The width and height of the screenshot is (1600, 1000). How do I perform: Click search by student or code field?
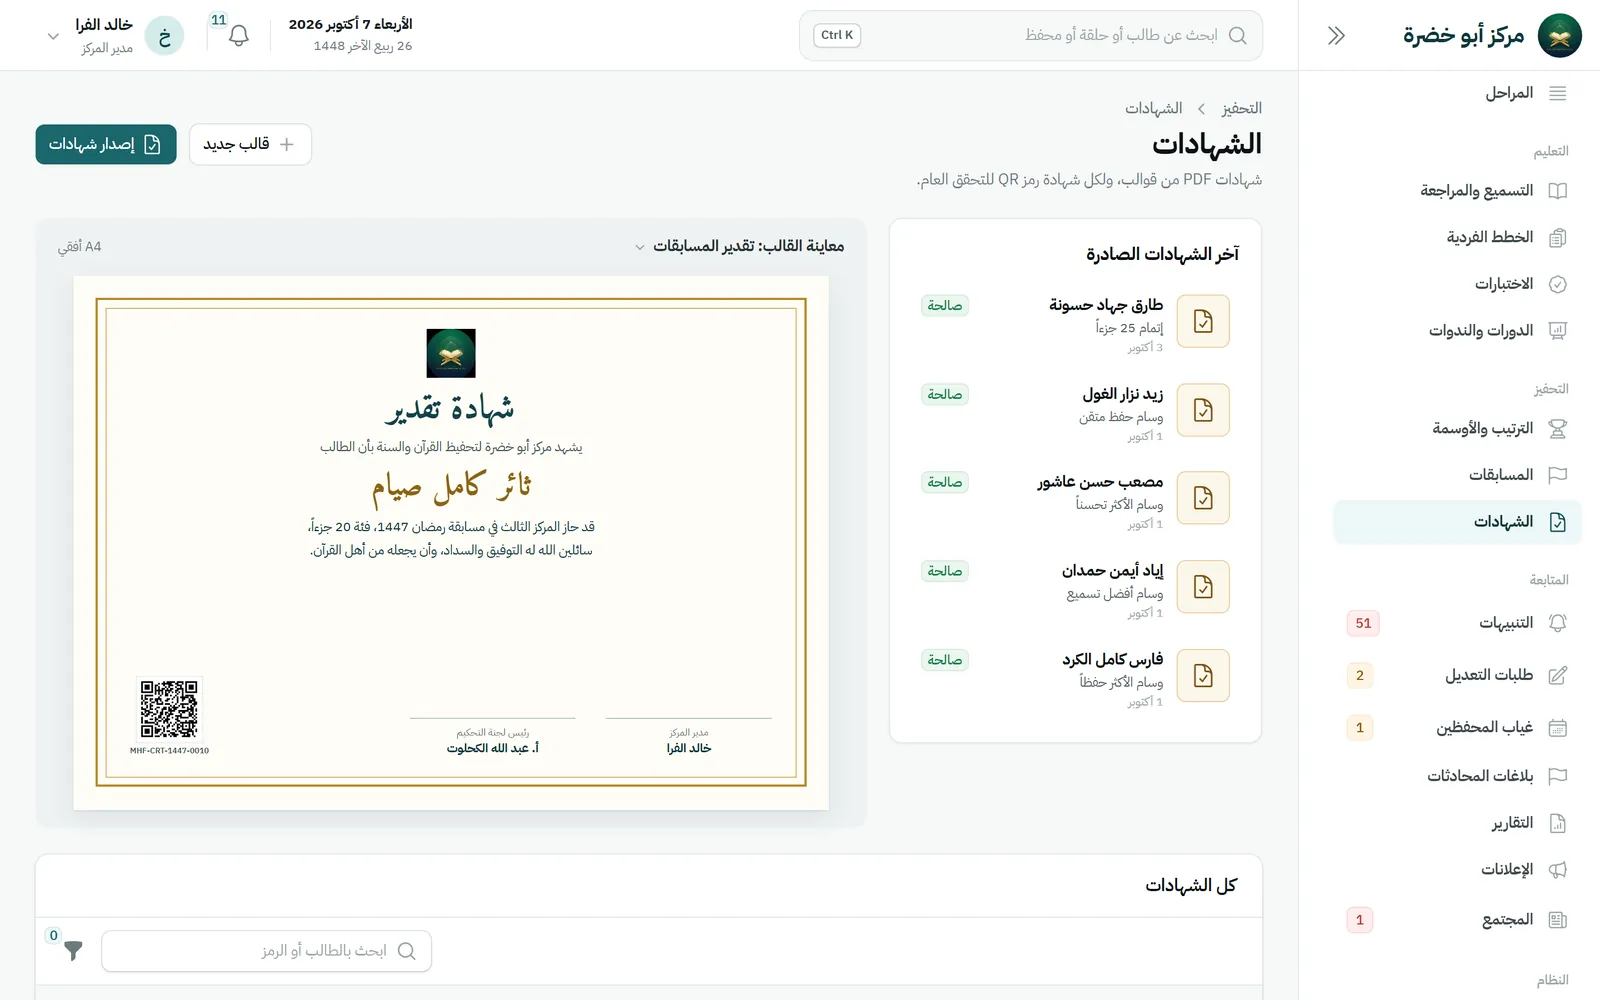(267, 951)
